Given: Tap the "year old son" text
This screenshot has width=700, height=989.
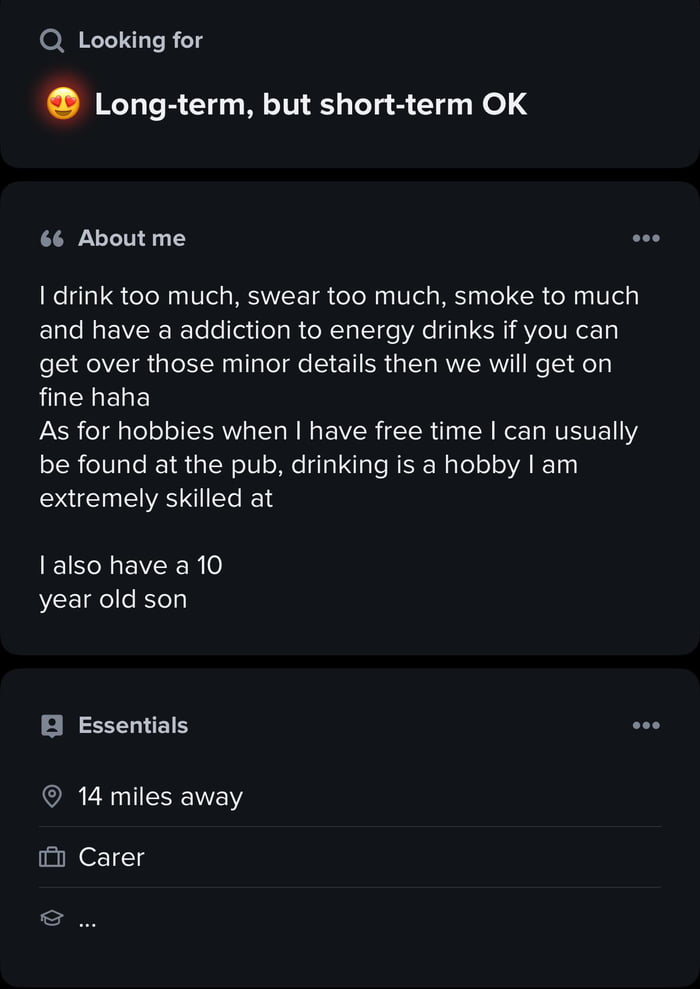Looking at the screenshot, I should click(113, 600).
